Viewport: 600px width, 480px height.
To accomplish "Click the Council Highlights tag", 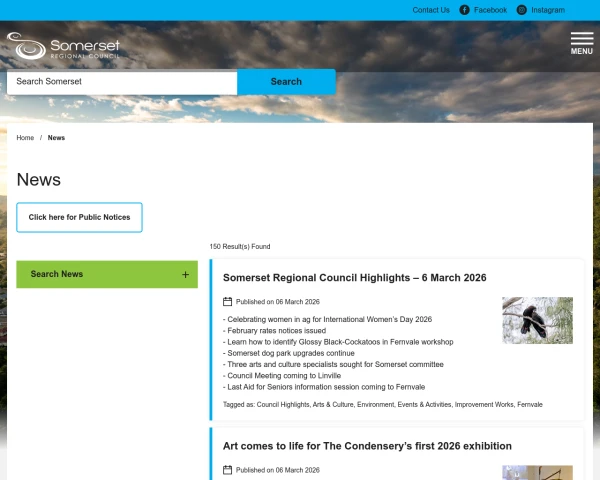I will tap(283, 405).
